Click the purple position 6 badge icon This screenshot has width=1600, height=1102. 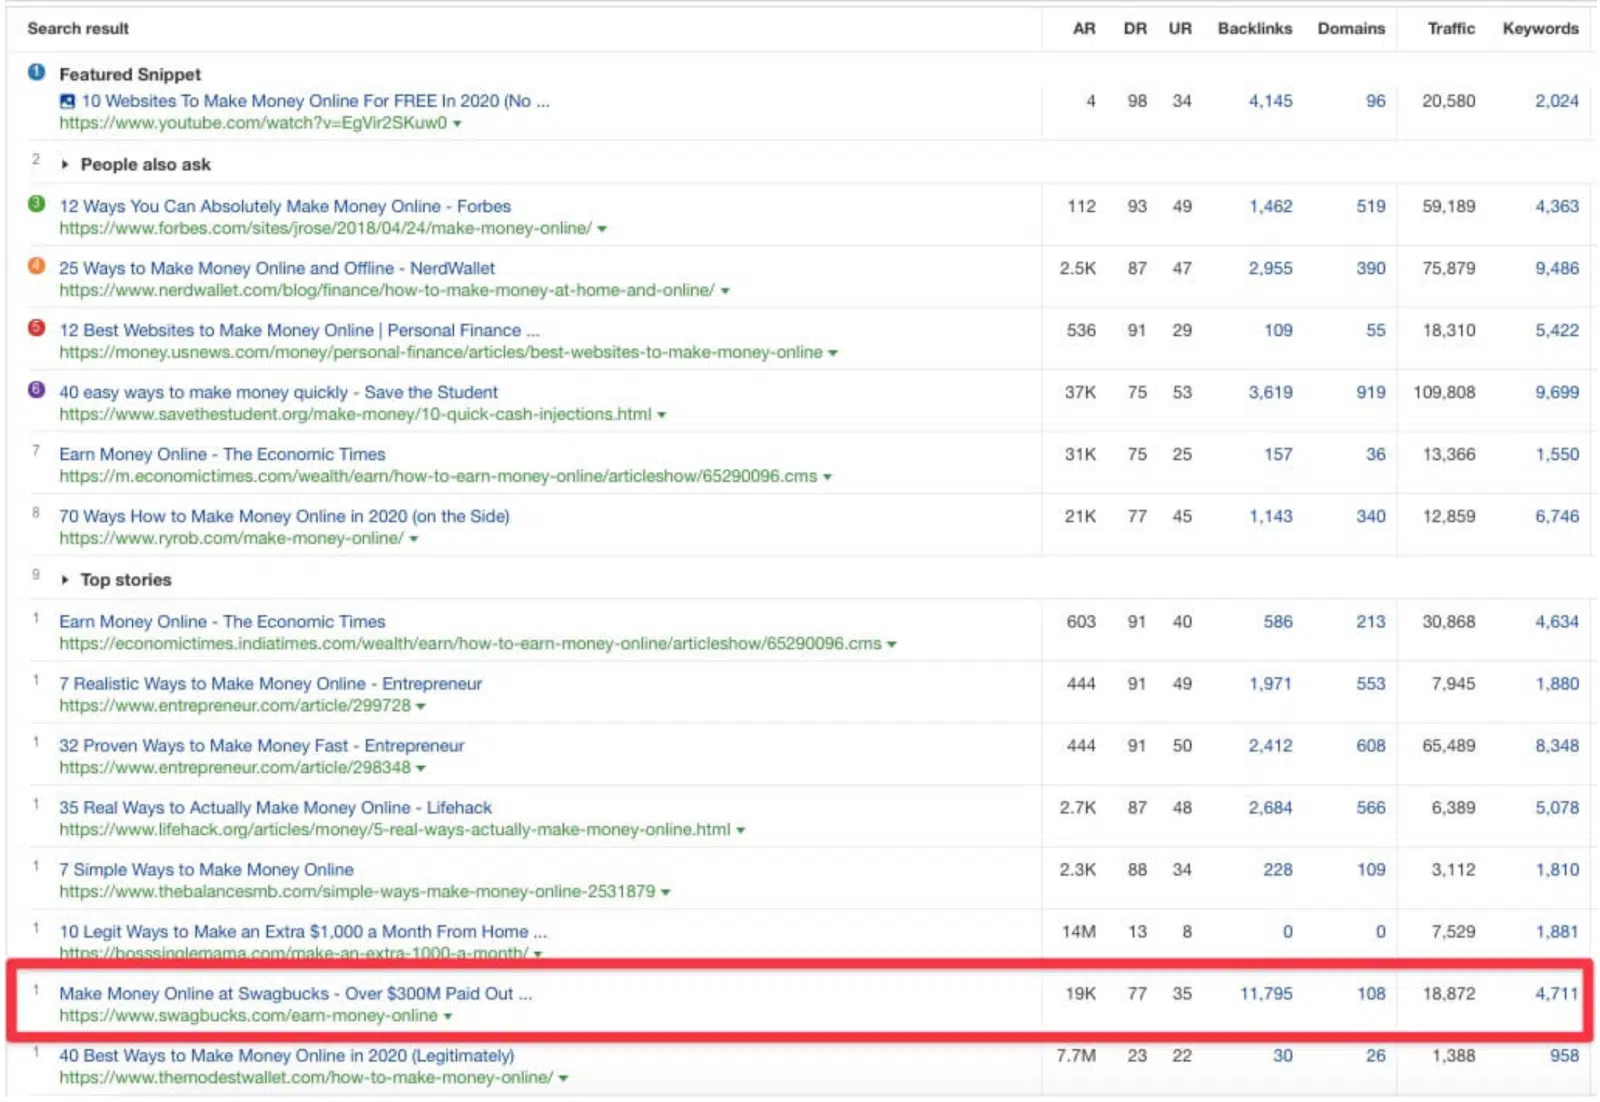pos(37,390)
